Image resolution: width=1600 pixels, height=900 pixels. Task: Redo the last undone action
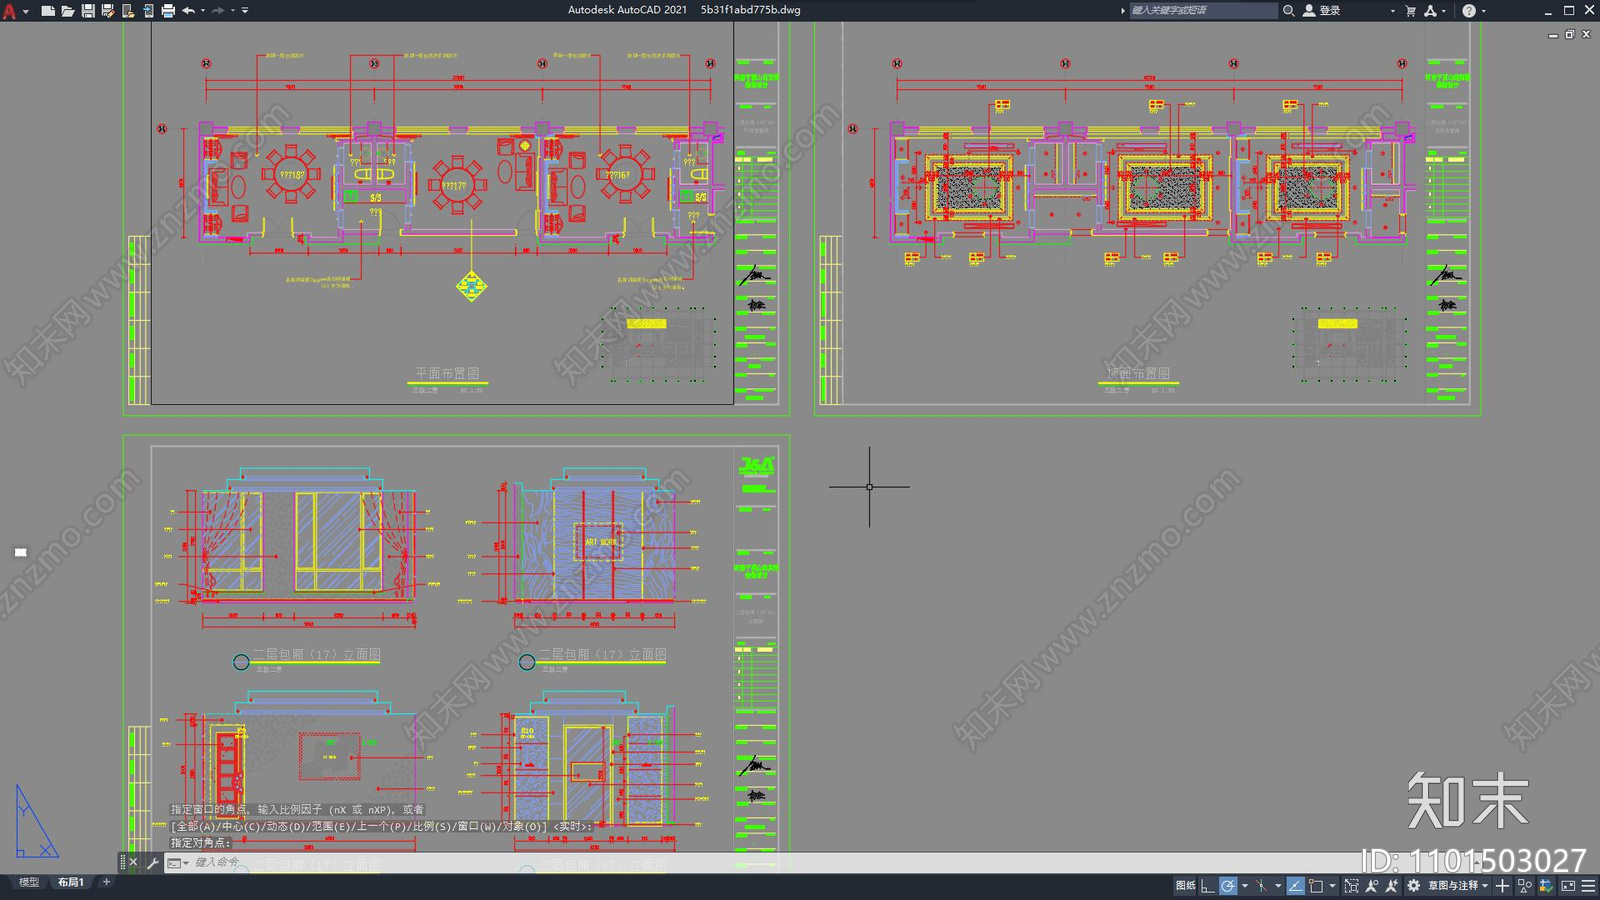pyautogui.click(x=218, y=10)
